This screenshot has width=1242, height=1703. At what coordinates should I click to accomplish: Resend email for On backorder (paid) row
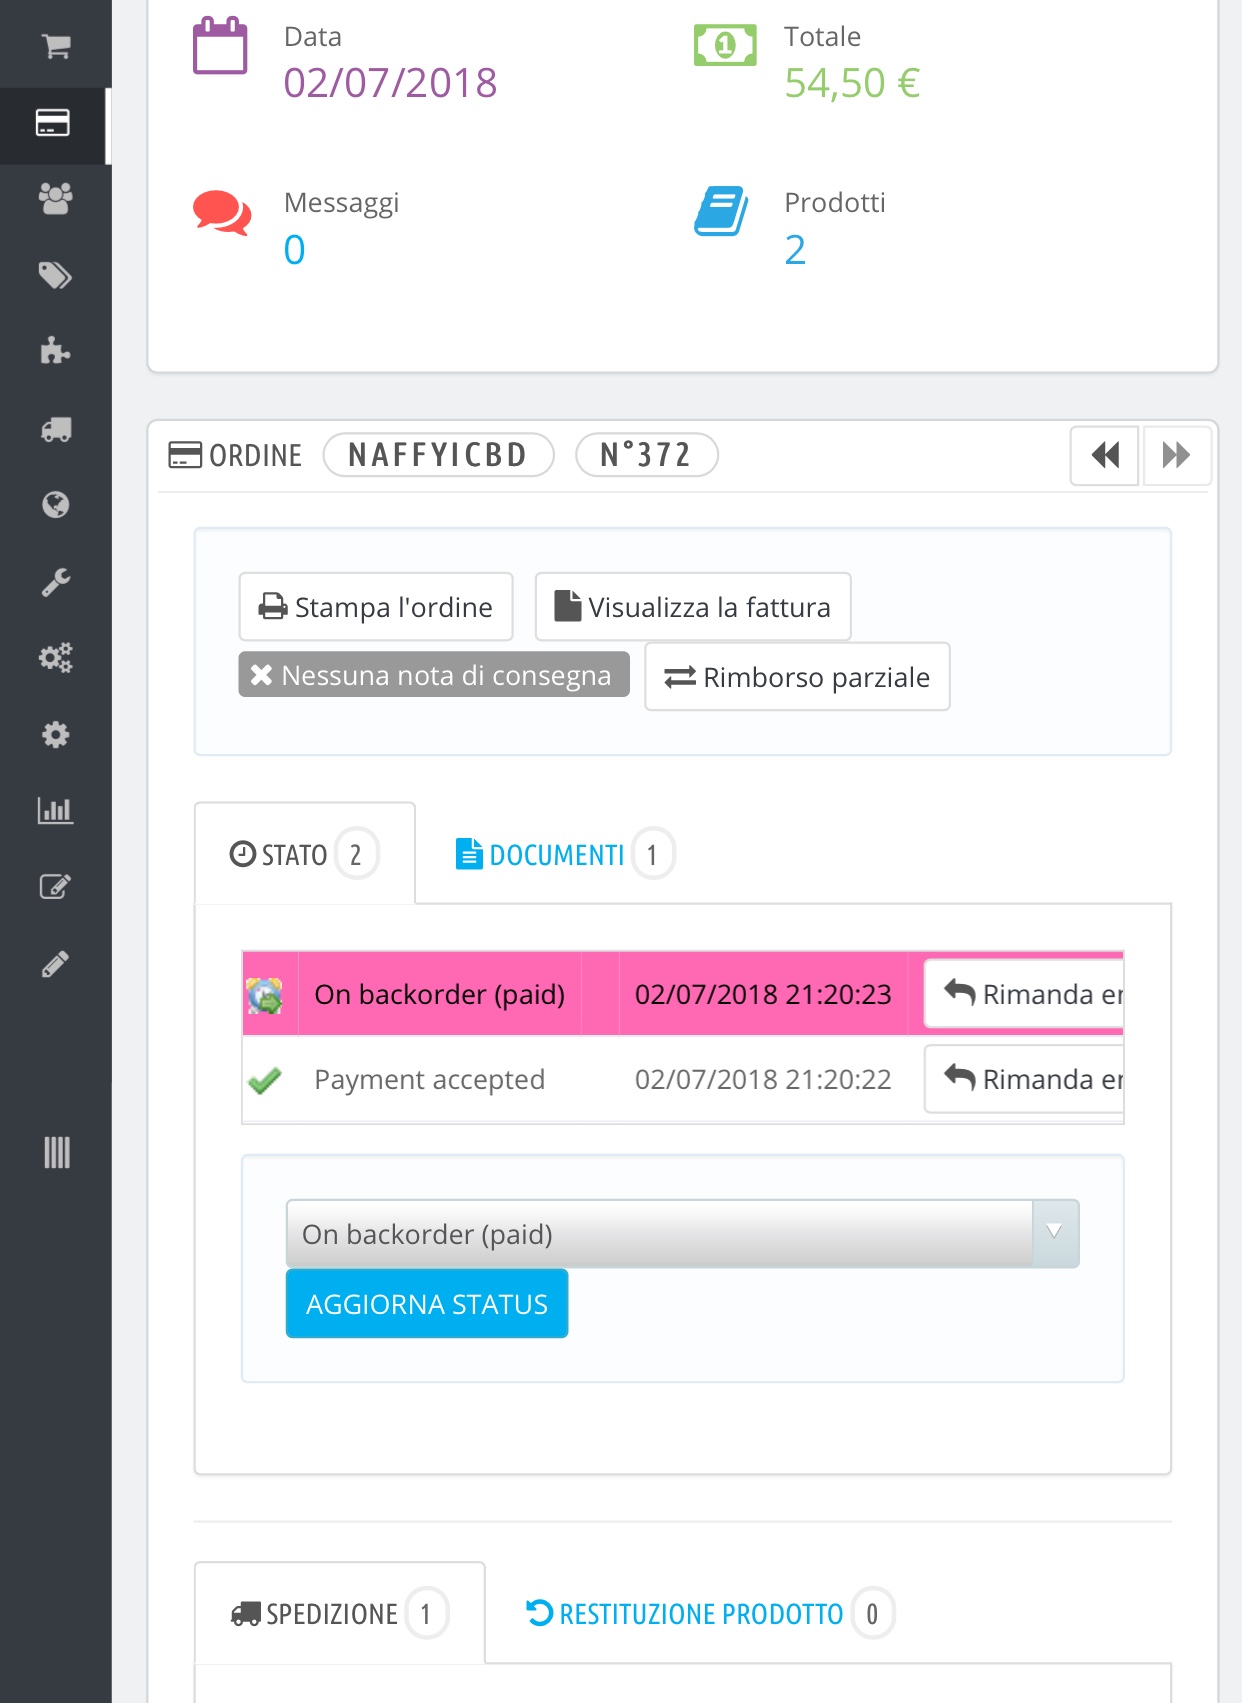1024,994
